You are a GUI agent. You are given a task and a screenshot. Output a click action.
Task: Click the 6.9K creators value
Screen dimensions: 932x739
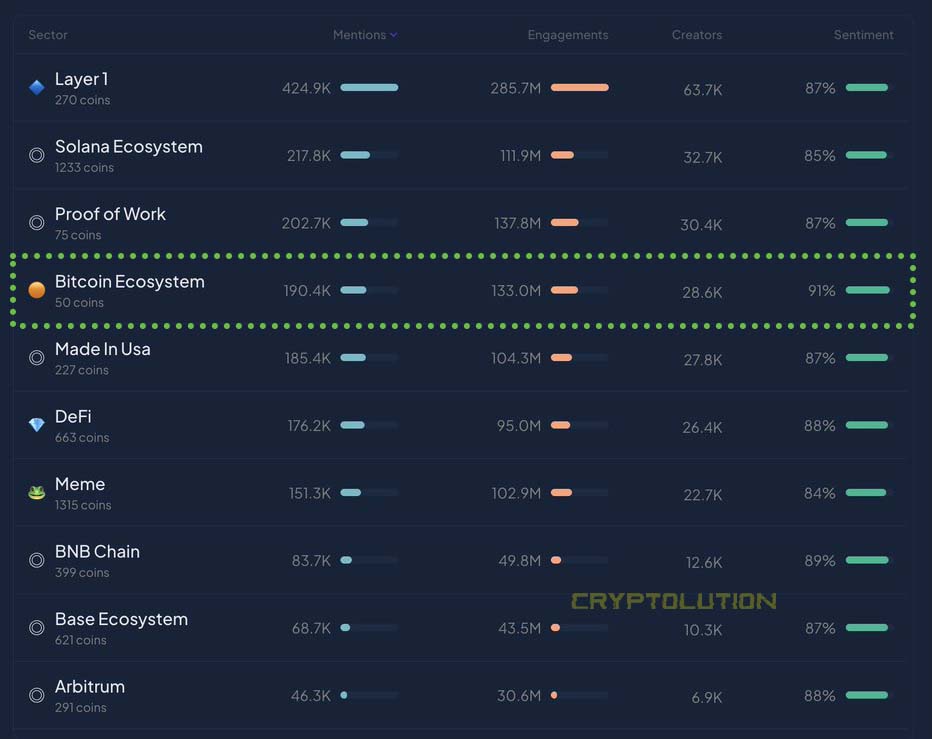pyautogui.click(x=707, y=697)
